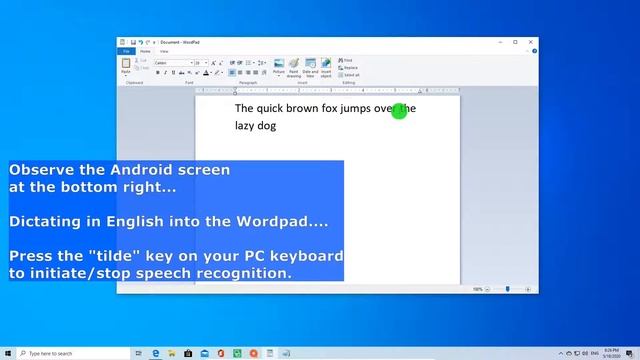The image size is (640, 360).
Task: Open the notification center icon
Action: tap(629, 353)
